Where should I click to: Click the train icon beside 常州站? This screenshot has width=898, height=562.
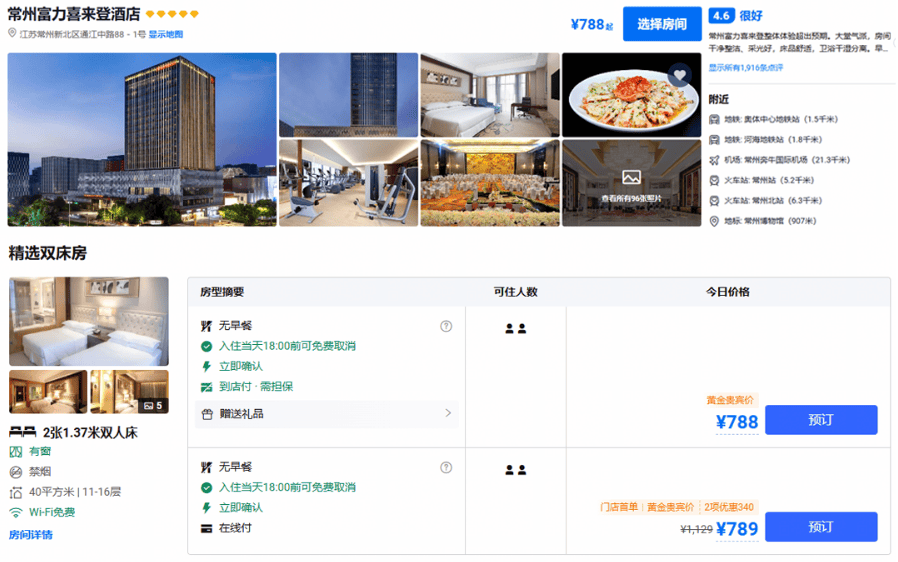coord(714,180)
